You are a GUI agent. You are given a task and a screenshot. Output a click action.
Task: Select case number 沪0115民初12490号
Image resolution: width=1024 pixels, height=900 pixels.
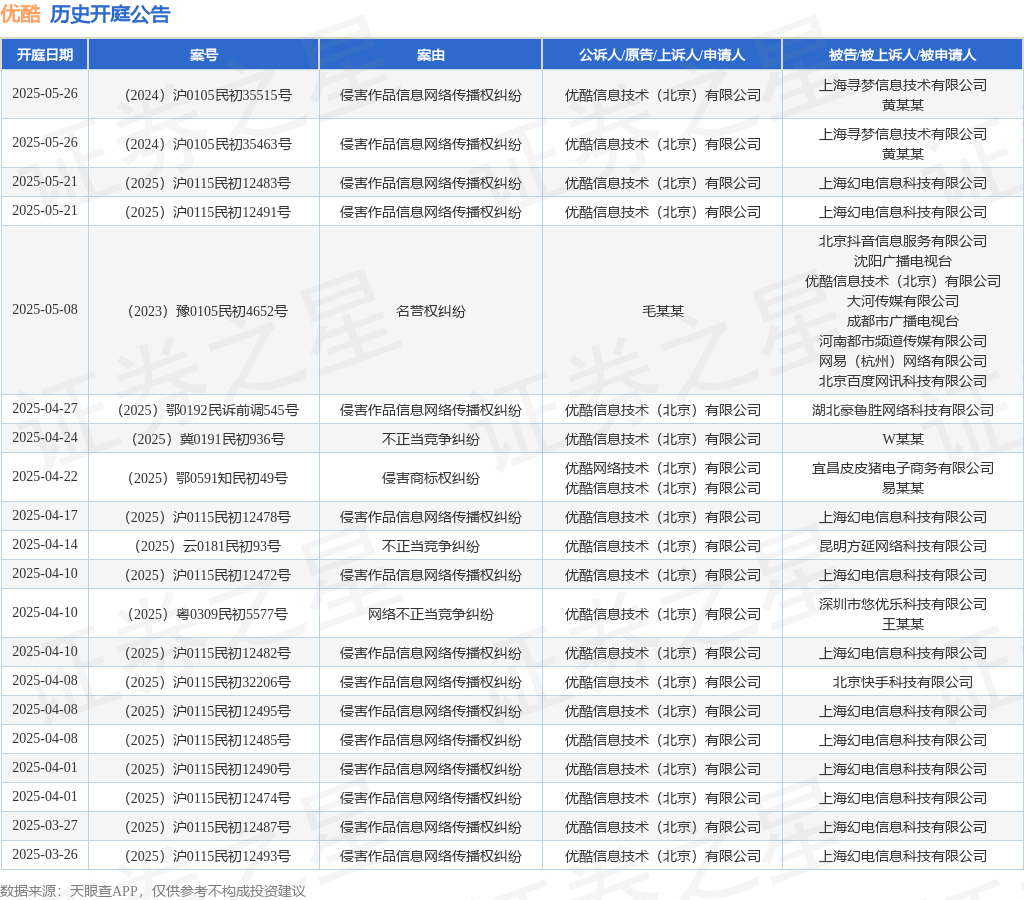(208, 769)
